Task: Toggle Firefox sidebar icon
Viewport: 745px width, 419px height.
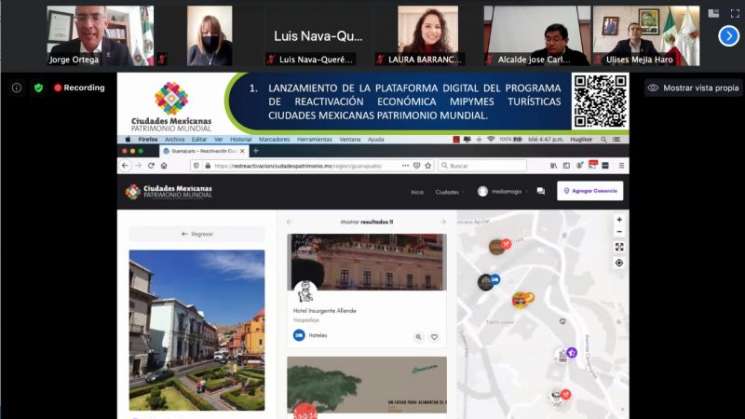Action: tap(566, 166)
